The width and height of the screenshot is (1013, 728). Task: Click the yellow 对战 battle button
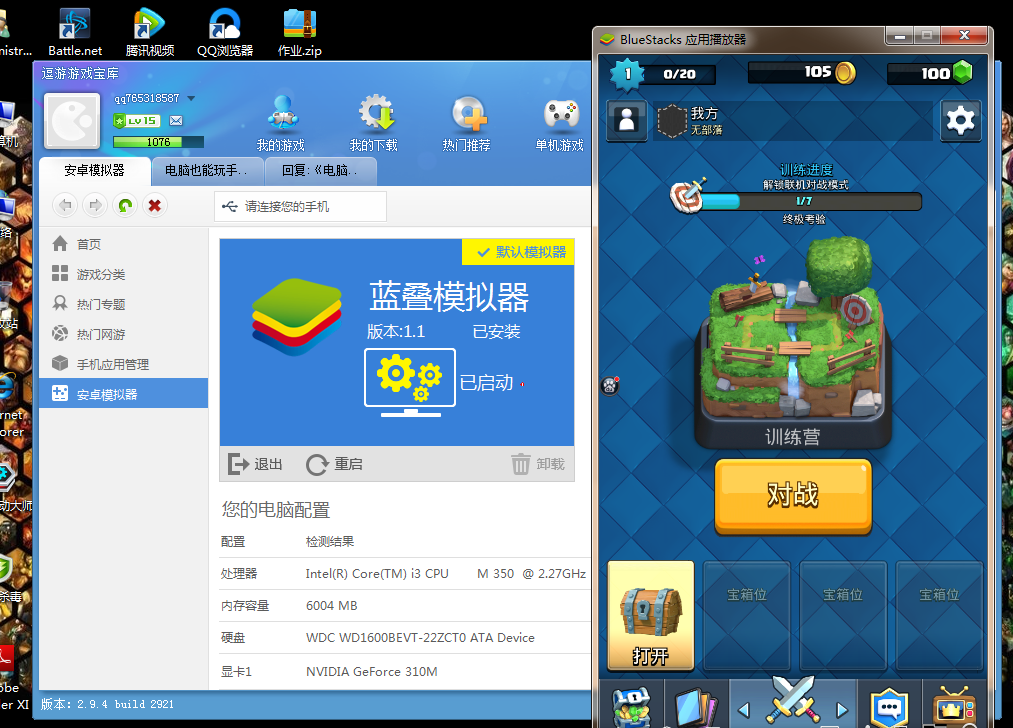tap(793, 496)
